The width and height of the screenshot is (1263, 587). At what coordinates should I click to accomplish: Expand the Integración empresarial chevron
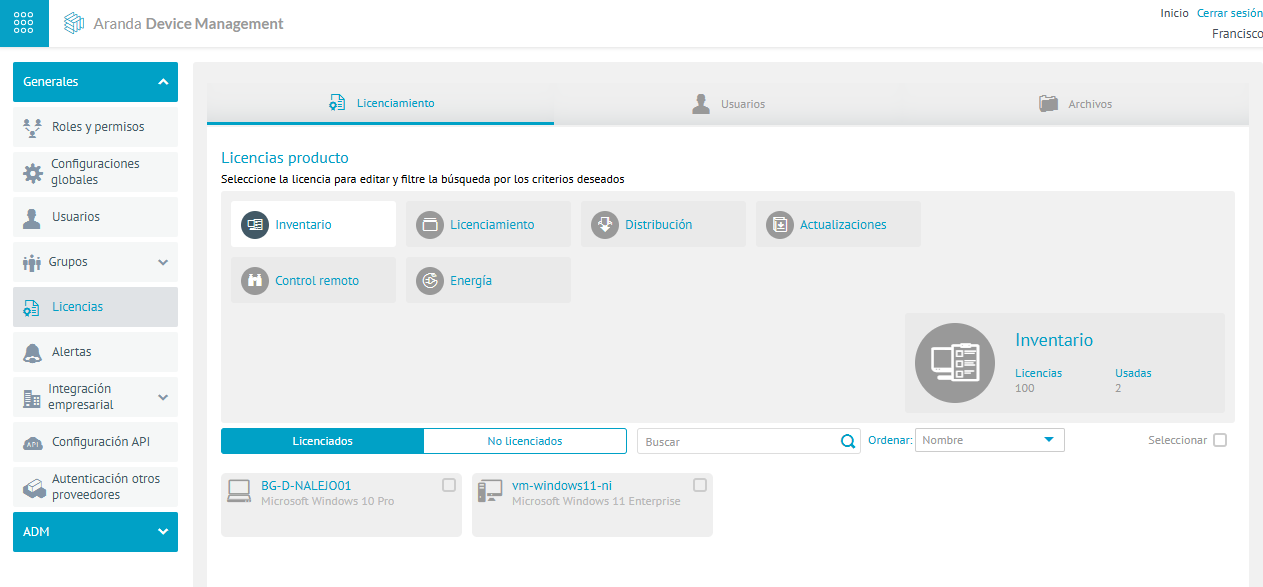pyautogui.click(x=163, y=397)
